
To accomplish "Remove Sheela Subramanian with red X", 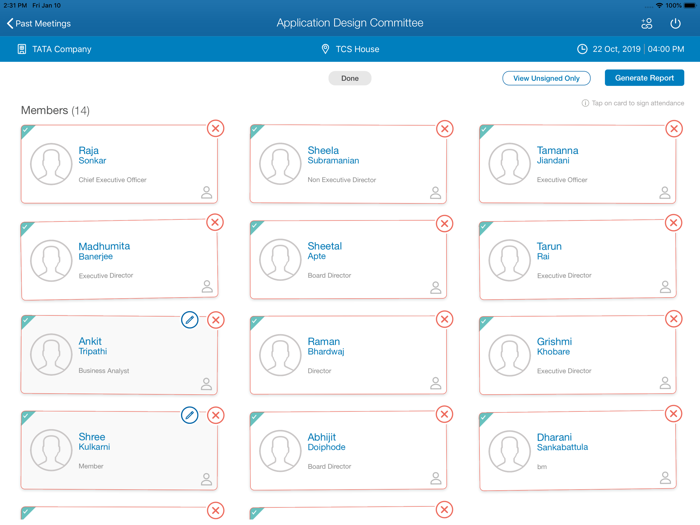I will coord(445,129).
